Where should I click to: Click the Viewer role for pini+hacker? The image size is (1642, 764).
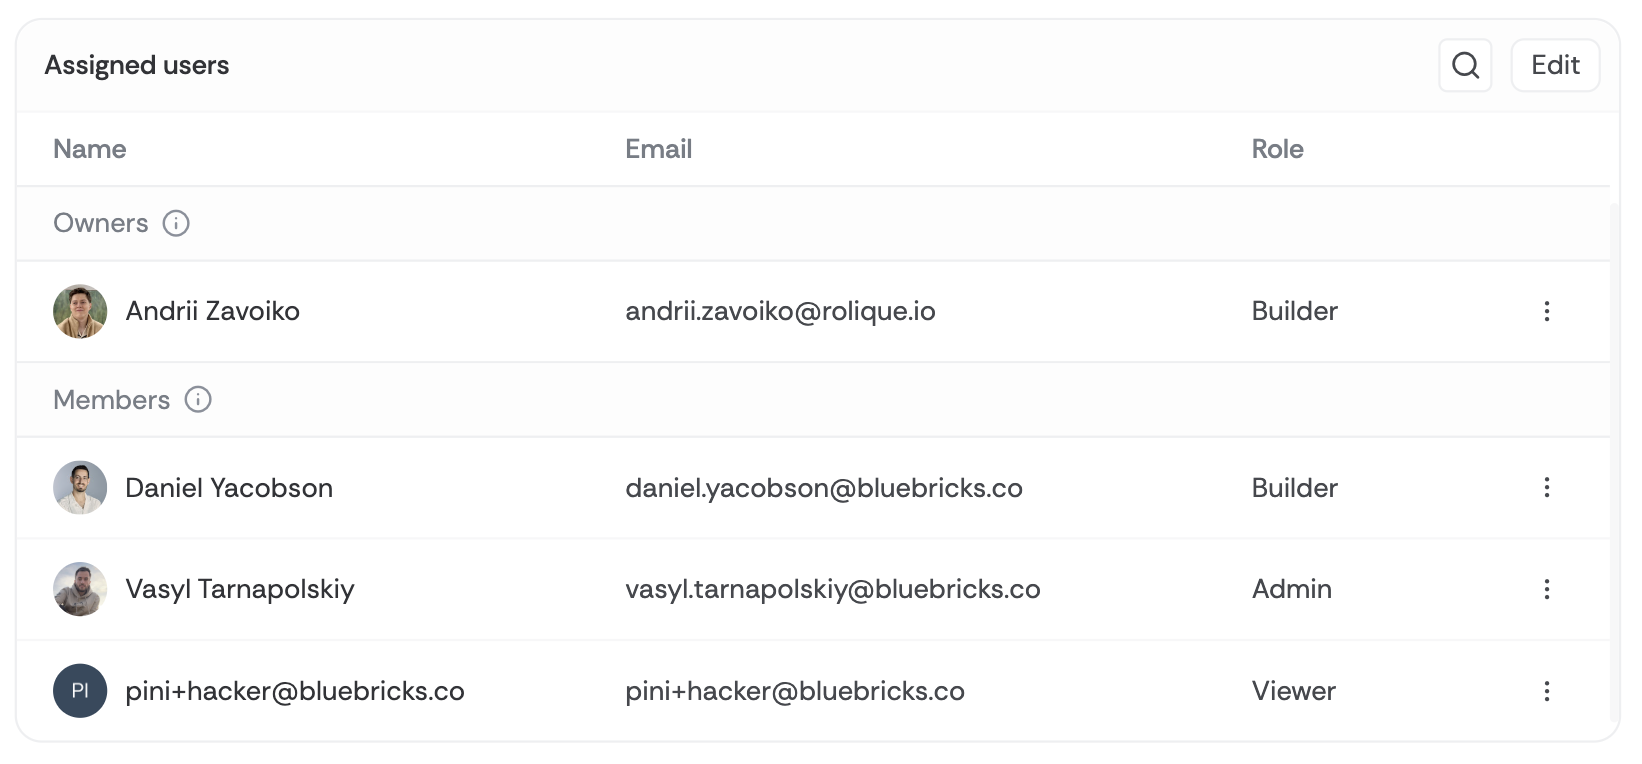(x=1293, y=691)
